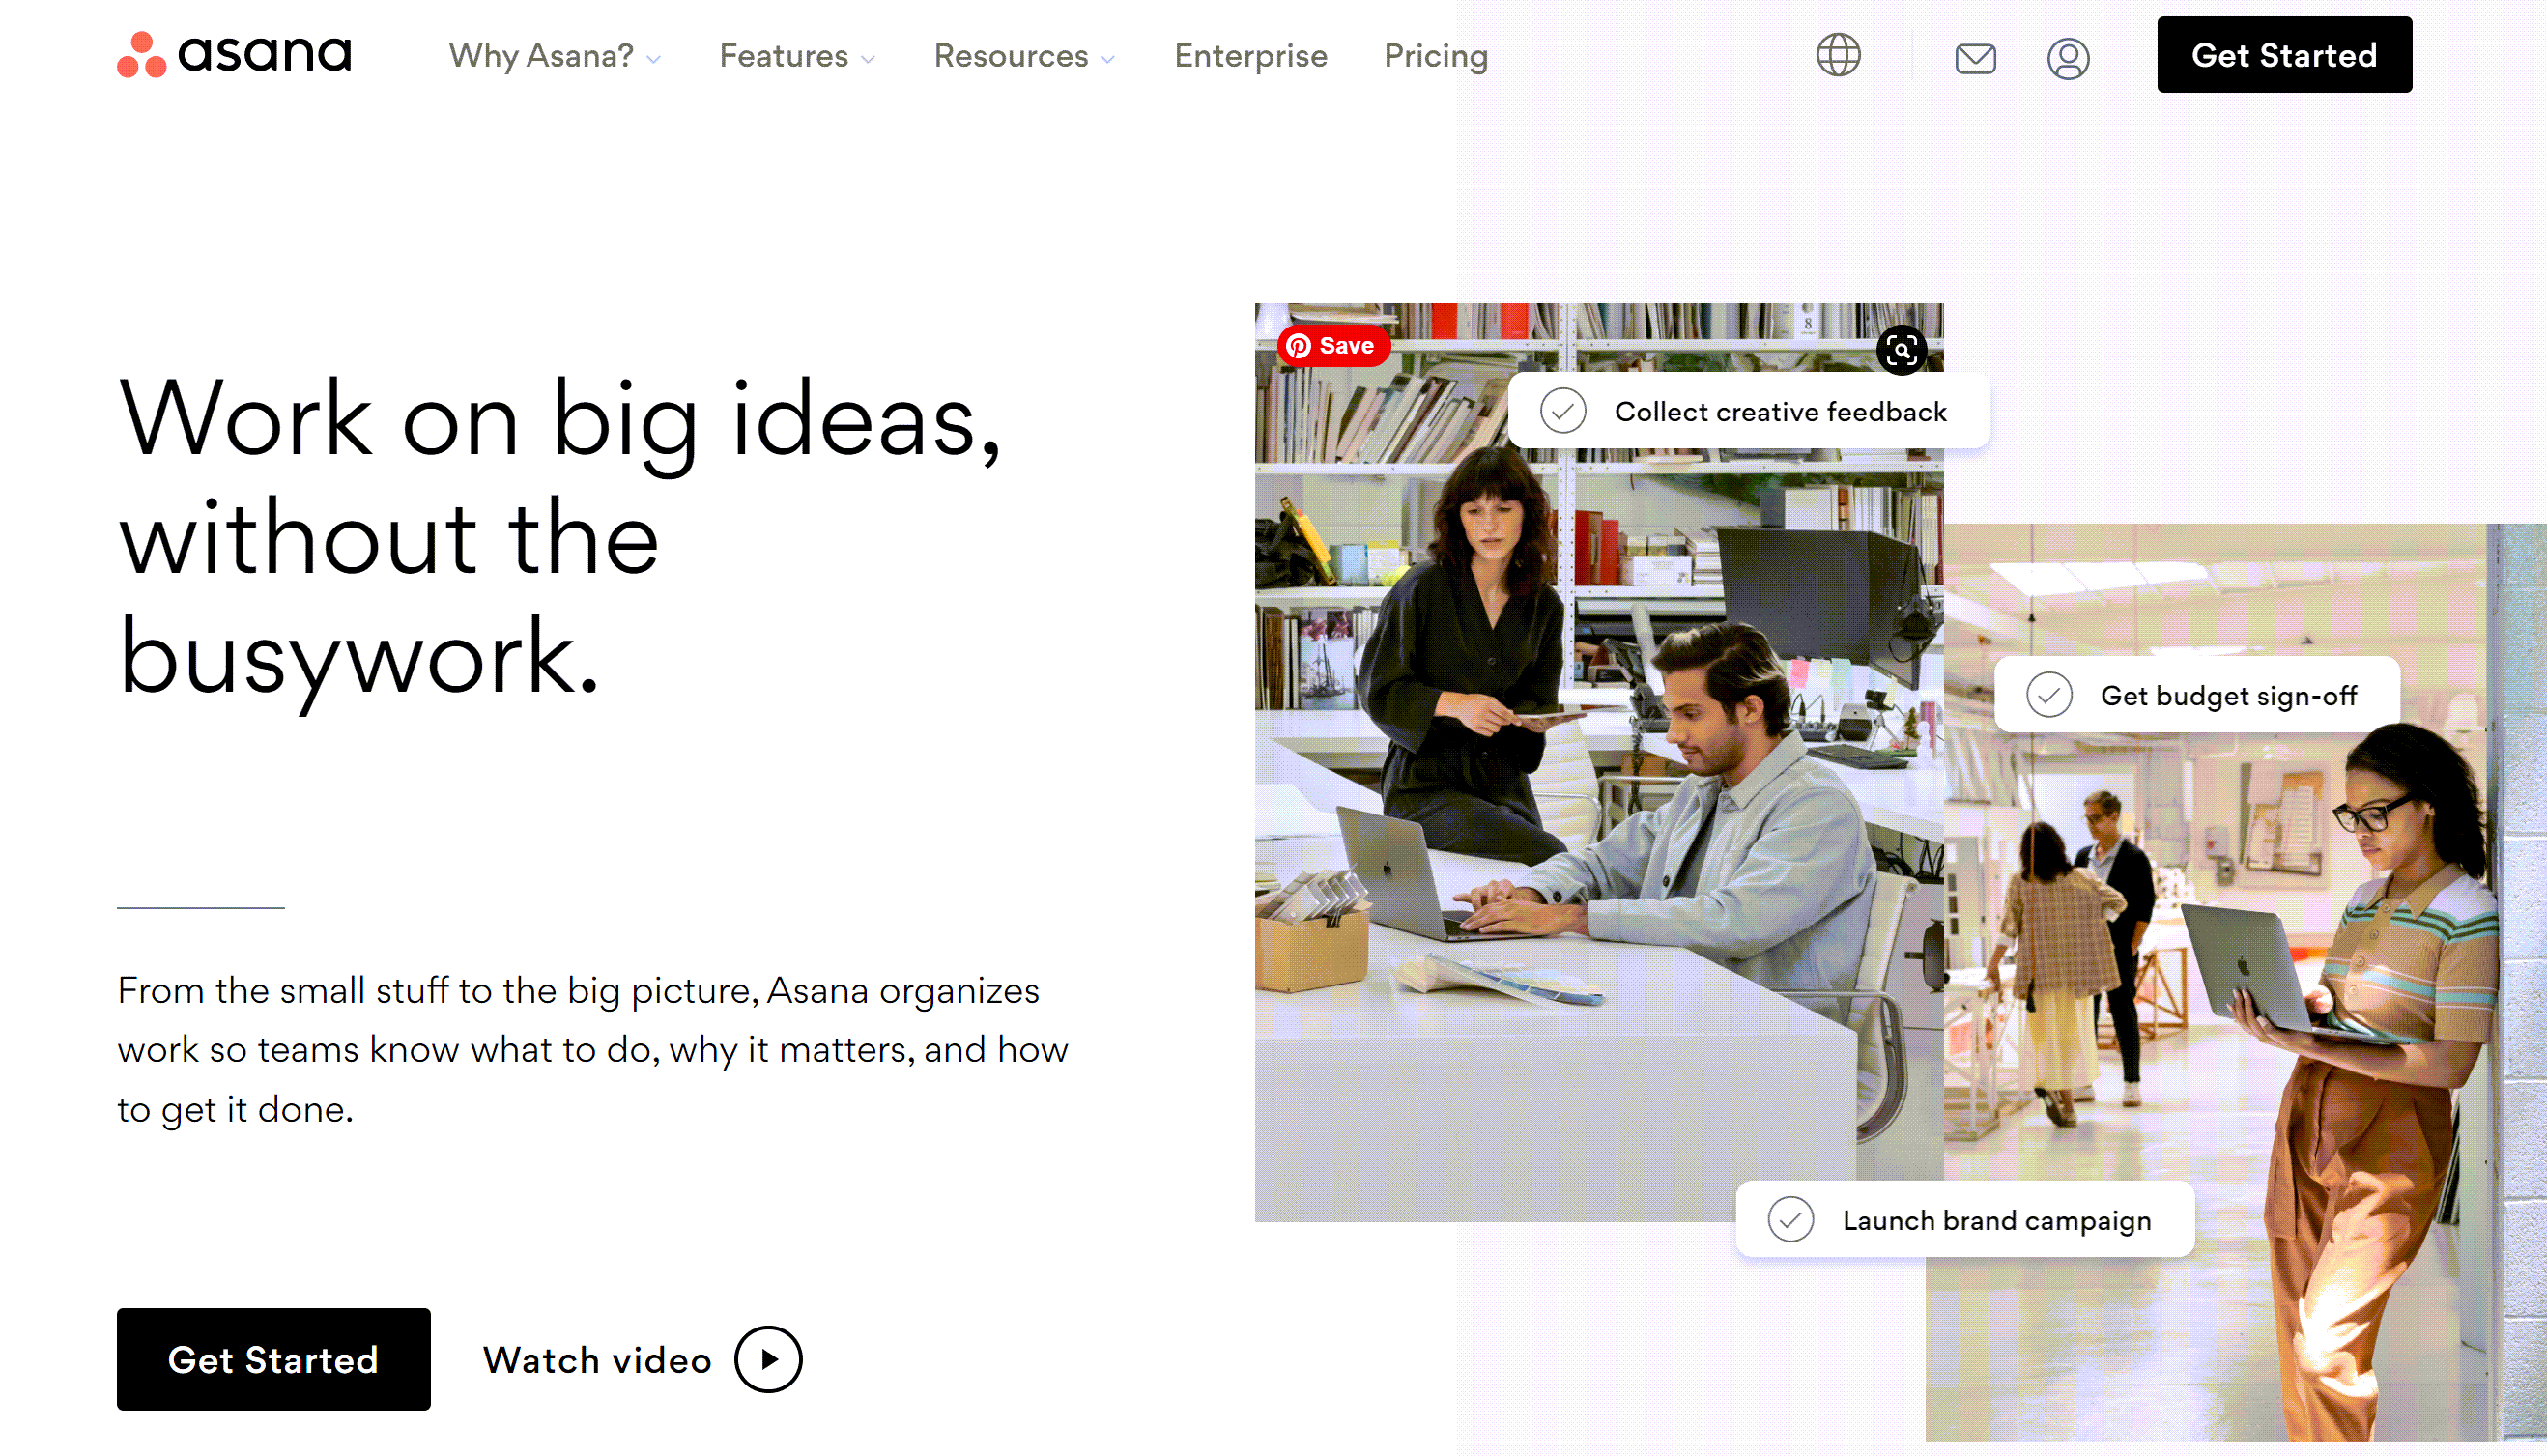Click the three-dot Asana logo mark
This screenshot has width=2547, height=1456.
[x=141, y=55]
